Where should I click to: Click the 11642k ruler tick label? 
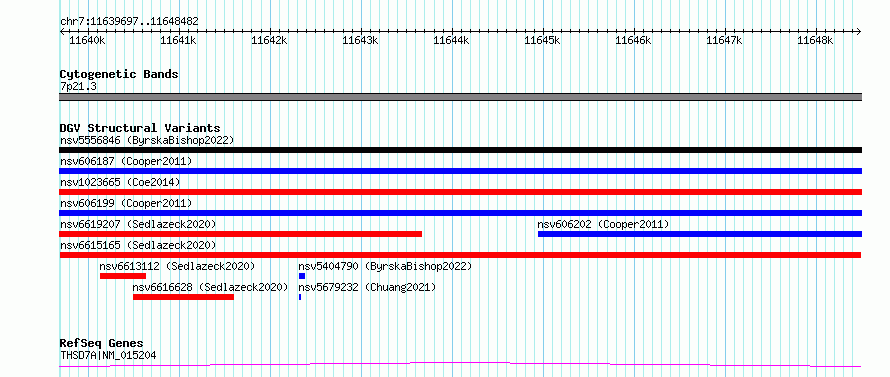[x=269, y=40]
